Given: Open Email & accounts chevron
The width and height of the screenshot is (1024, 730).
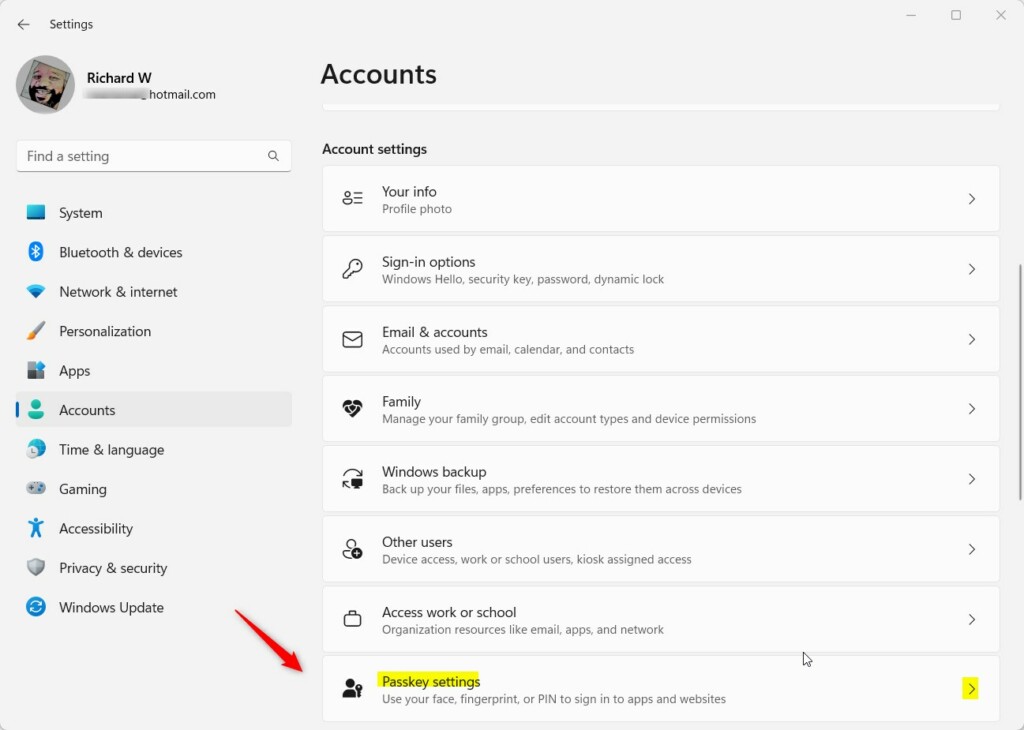Looking at the screenshot, I should pos(971,339).
